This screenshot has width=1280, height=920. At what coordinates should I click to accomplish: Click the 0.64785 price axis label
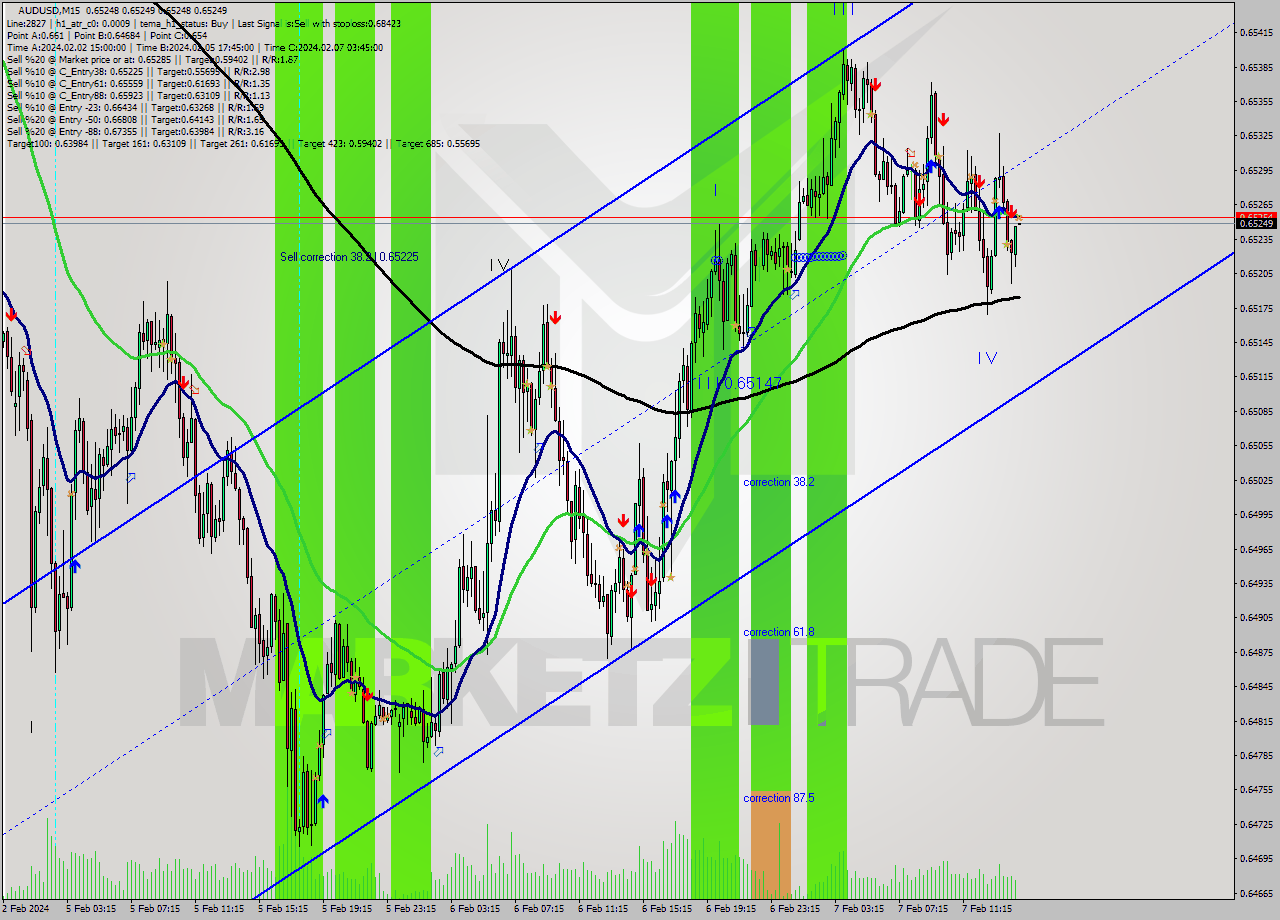click(x=1256, y=755)
